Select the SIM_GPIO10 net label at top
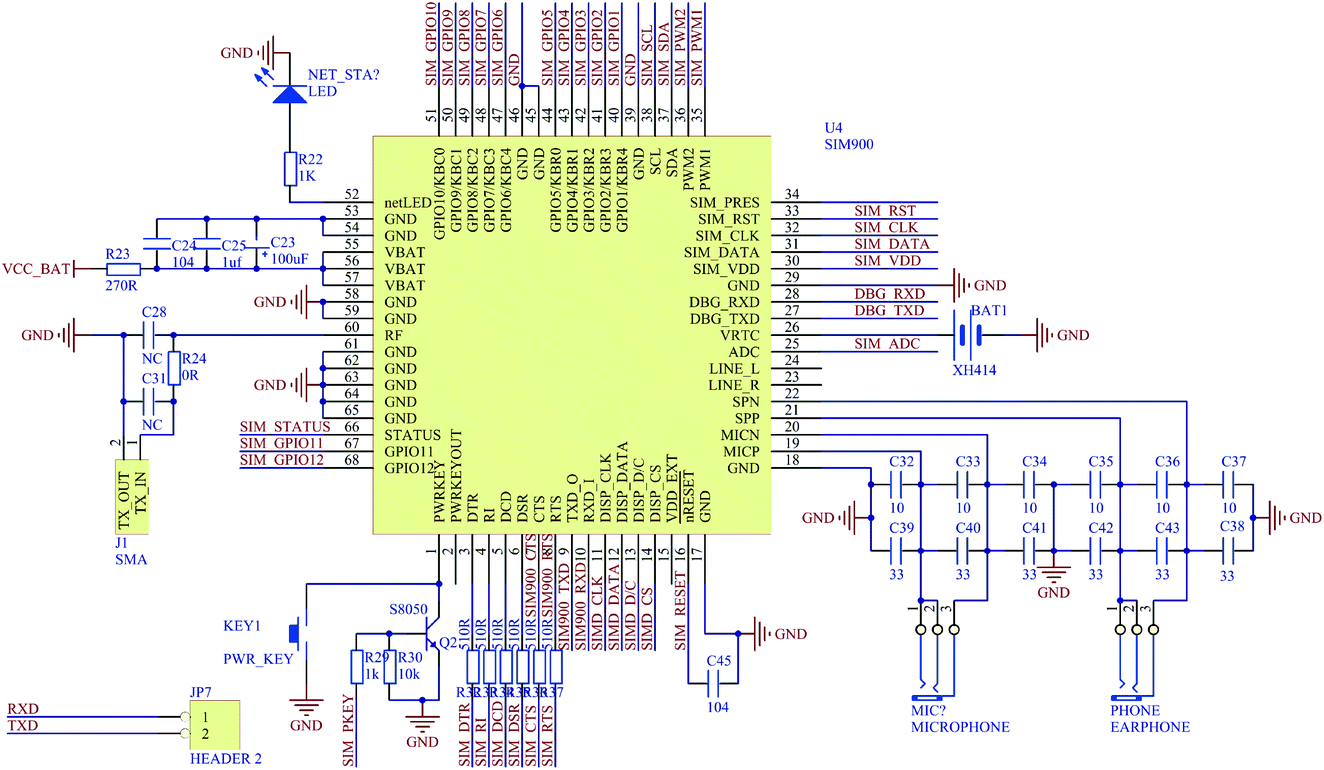Viewport: 1324px width, 770px height. coord(431,42)
